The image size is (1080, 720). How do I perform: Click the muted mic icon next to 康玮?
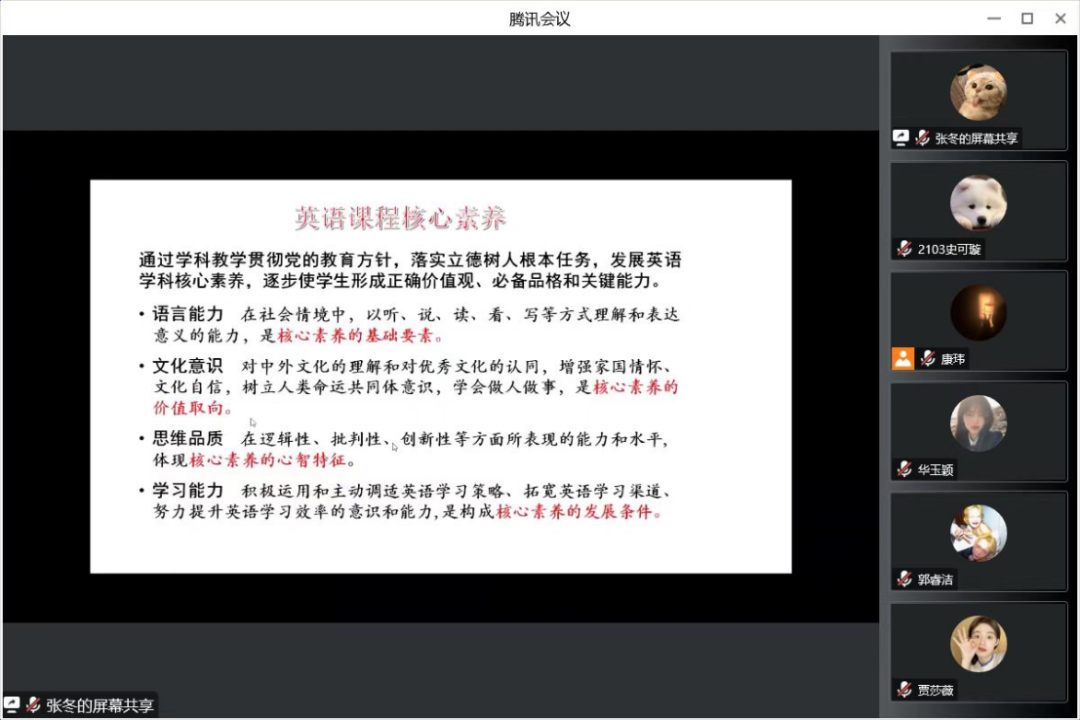tap(928, 359)
